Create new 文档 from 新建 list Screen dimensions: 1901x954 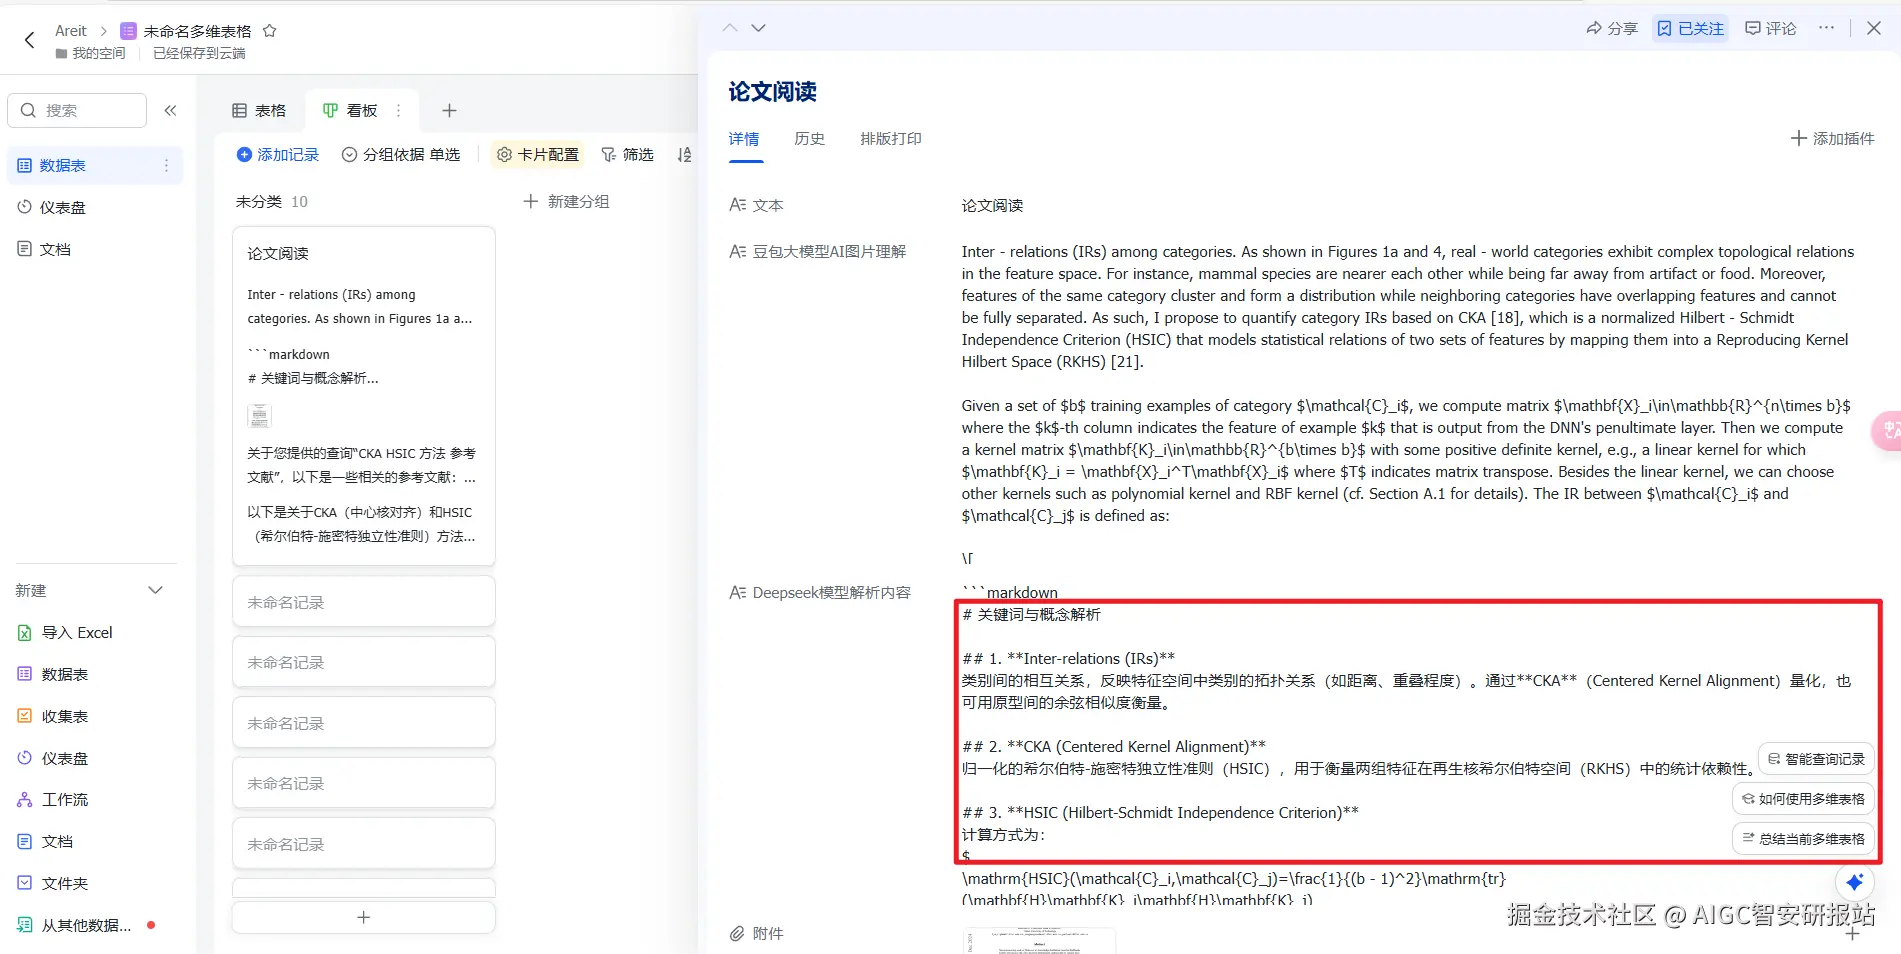46,841
